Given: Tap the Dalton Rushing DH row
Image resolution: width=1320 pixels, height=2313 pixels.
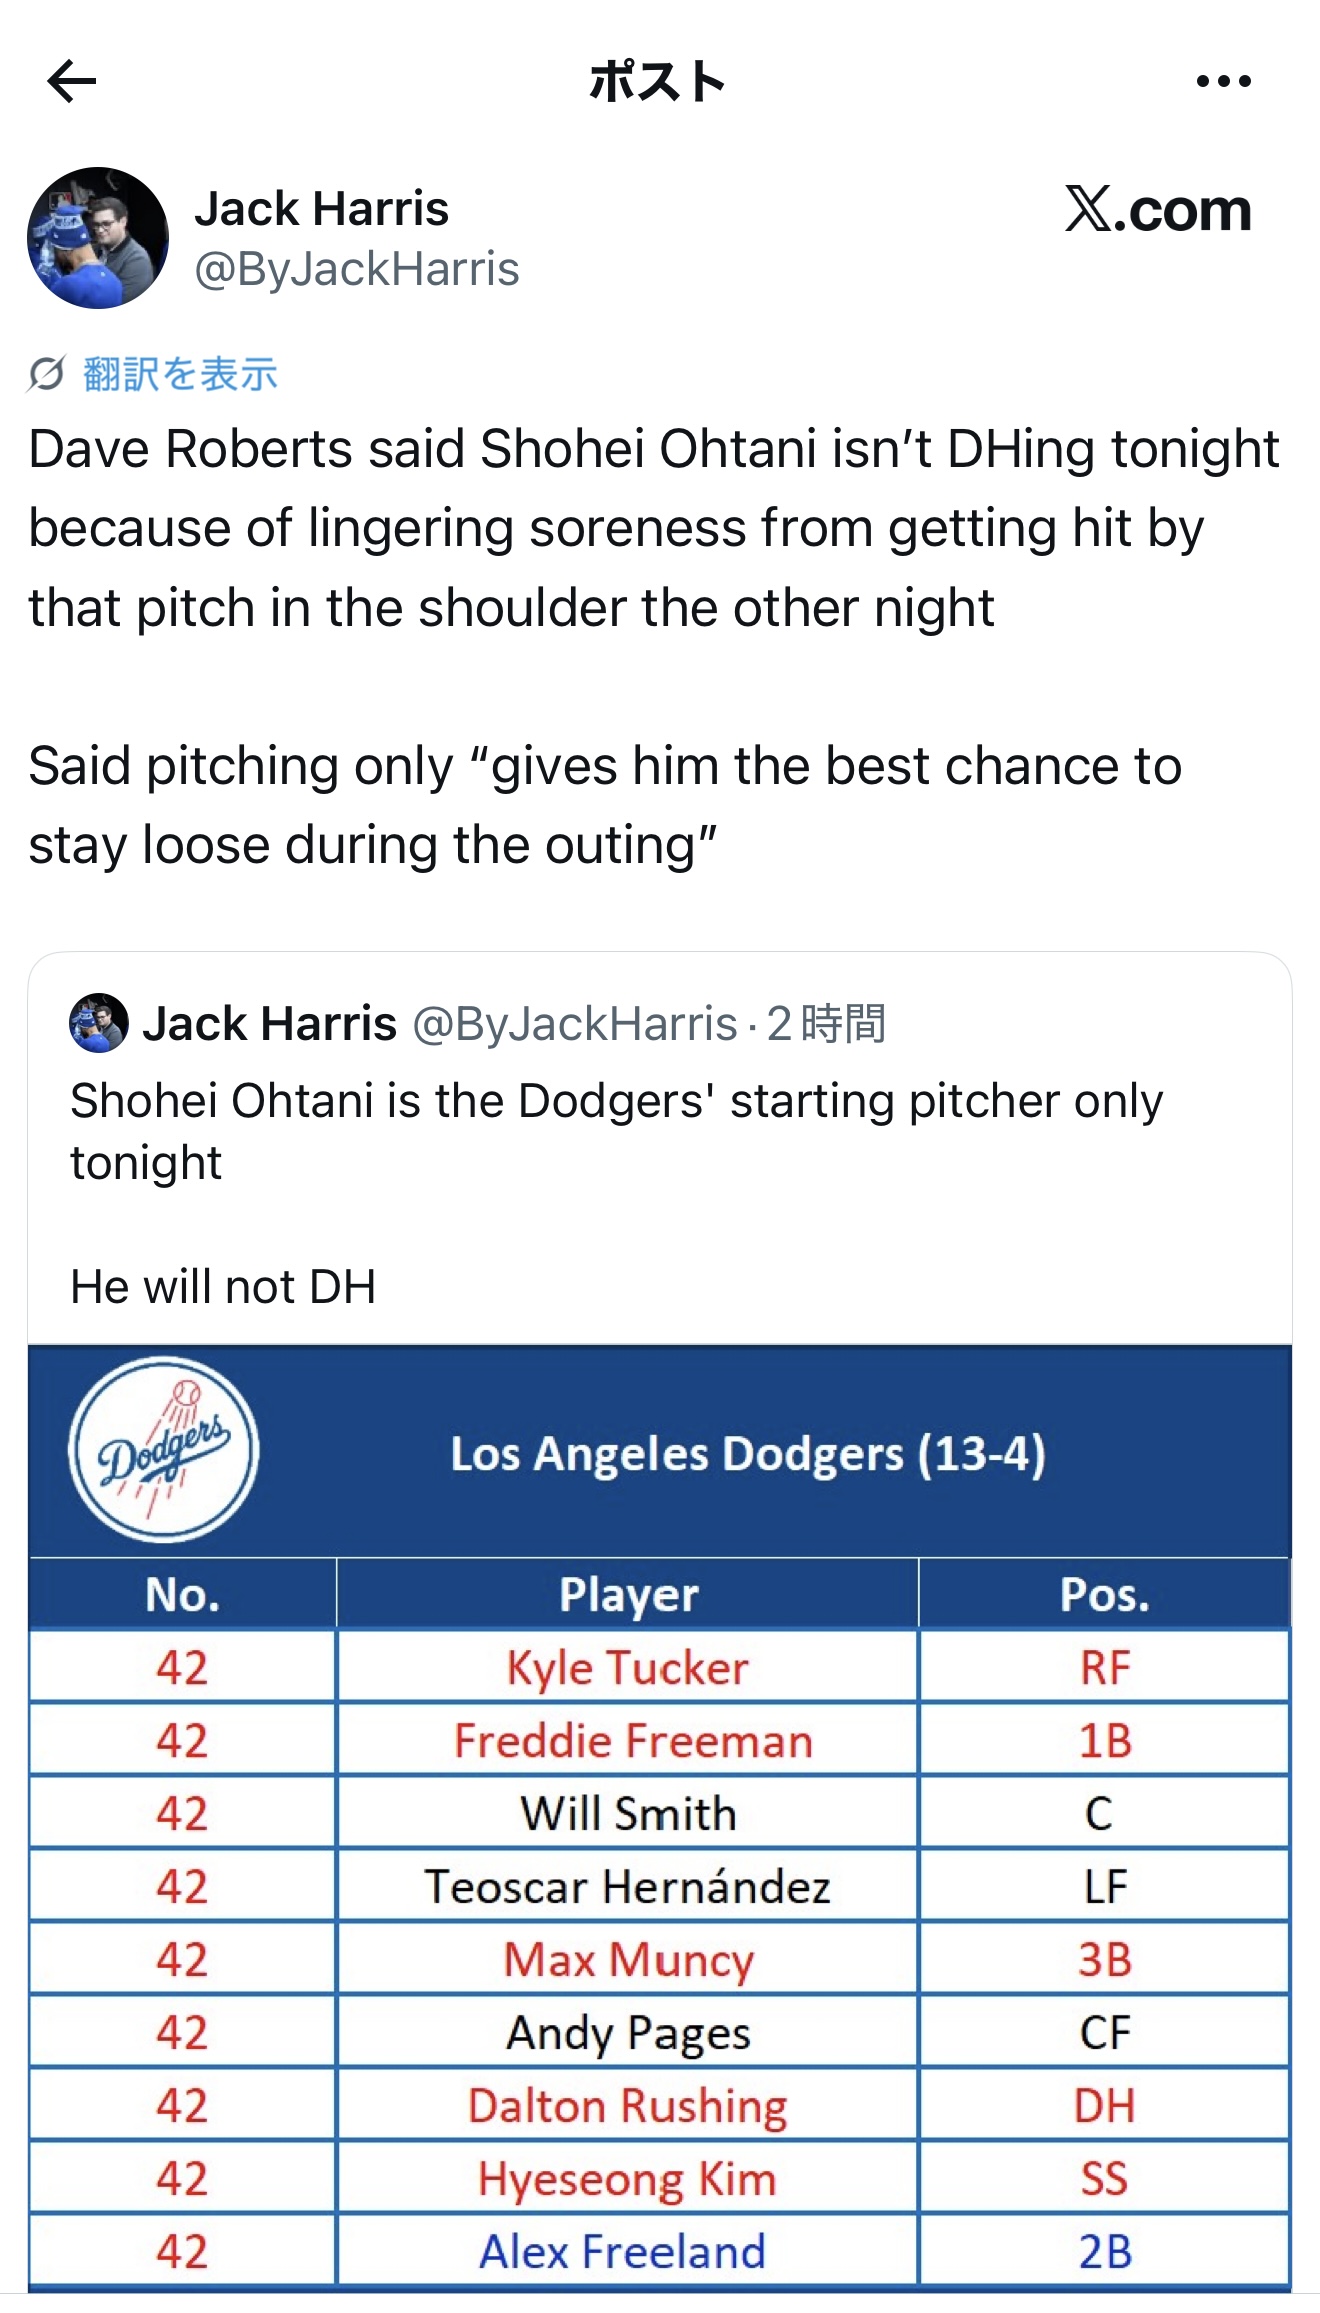Looking at the screenshot, I should pos(627,2105).
